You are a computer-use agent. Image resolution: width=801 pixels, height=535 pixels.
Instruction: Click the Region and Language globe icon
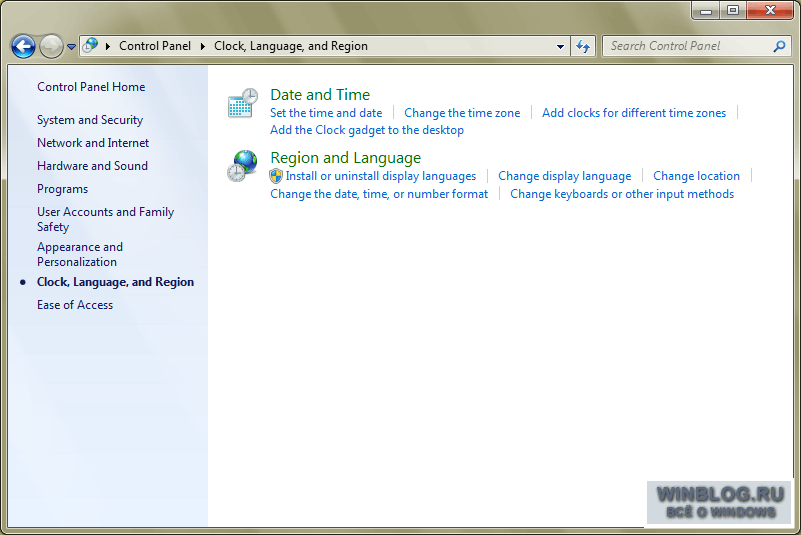243,166
